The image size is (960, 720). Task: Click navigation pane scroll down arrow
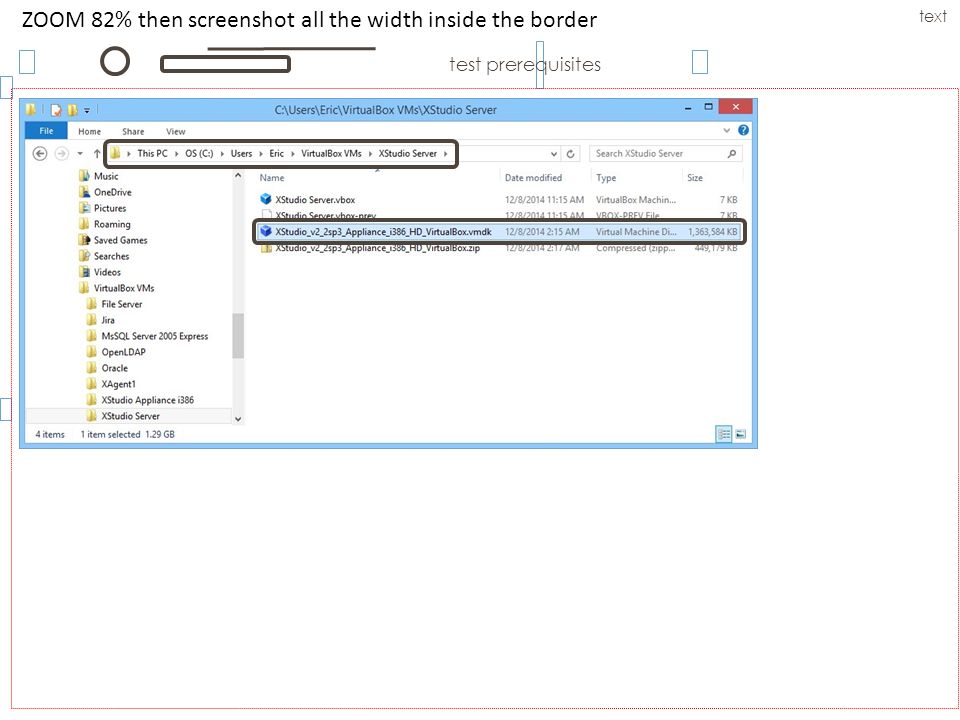(238, 419)
